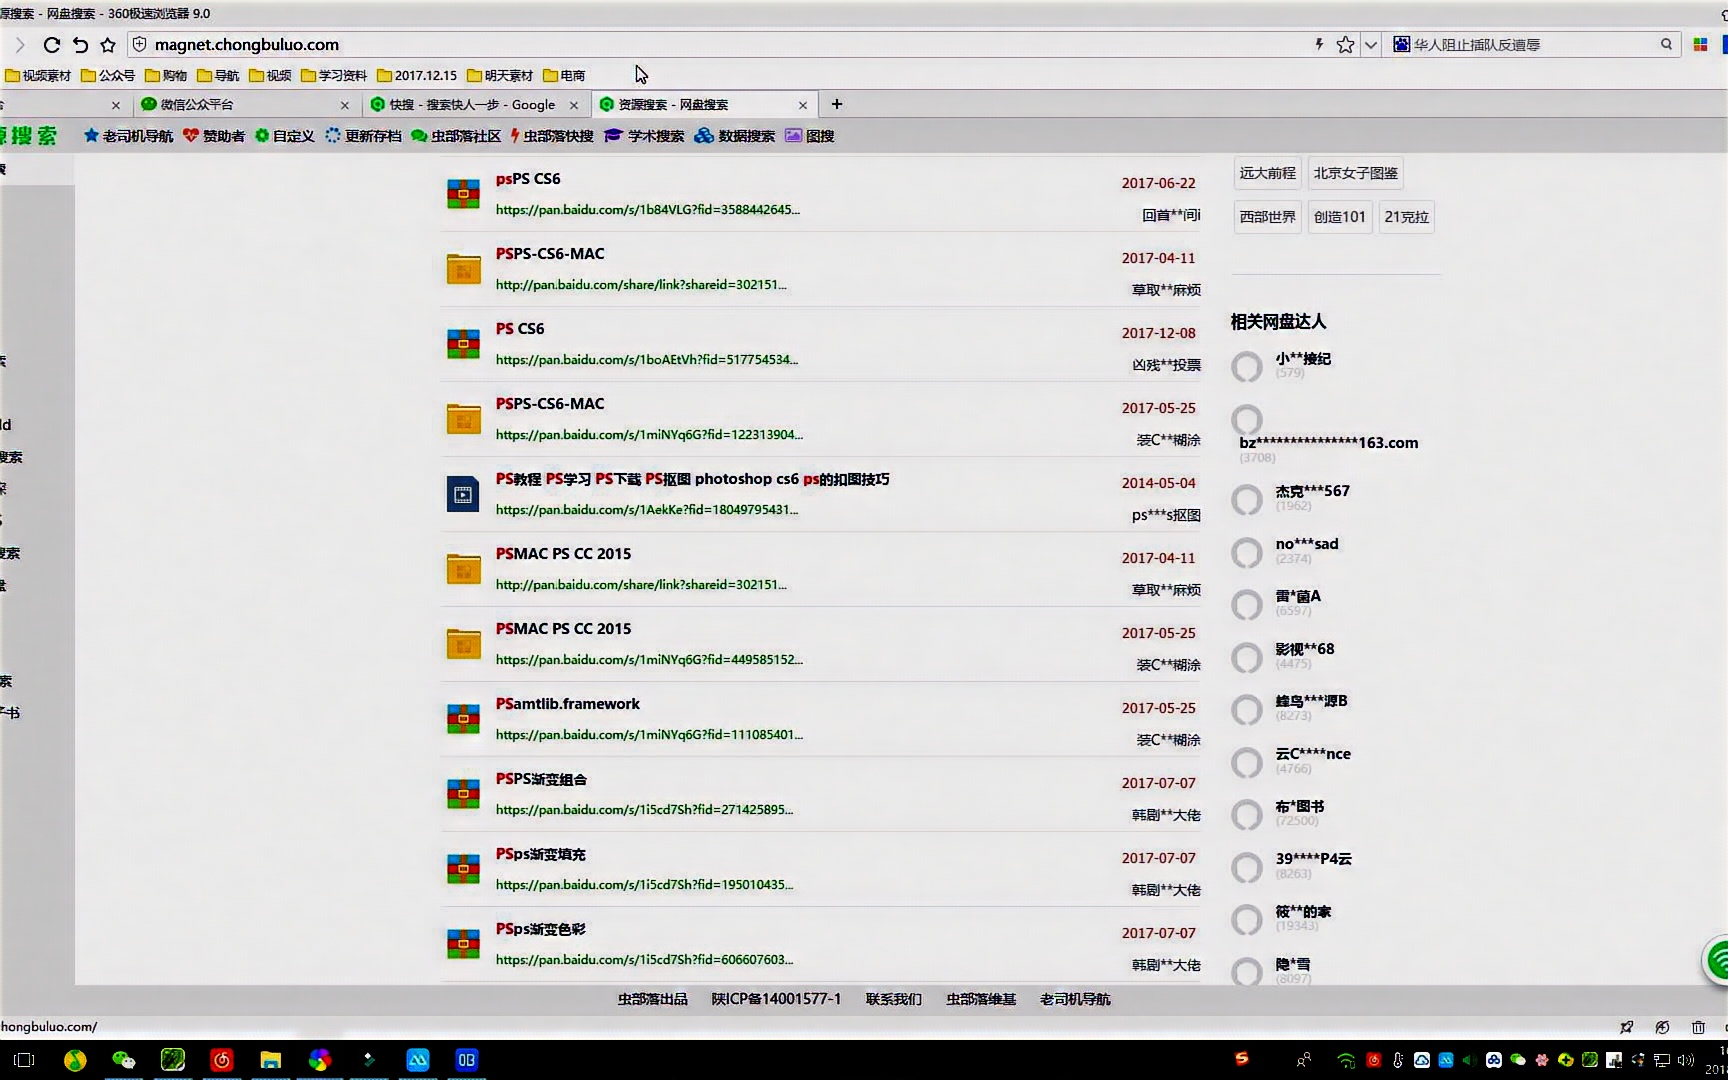The height and width of the screenshot is (1080, 1728).
Task: Open 学术搜索 menu item
Action: click(644, 136)
